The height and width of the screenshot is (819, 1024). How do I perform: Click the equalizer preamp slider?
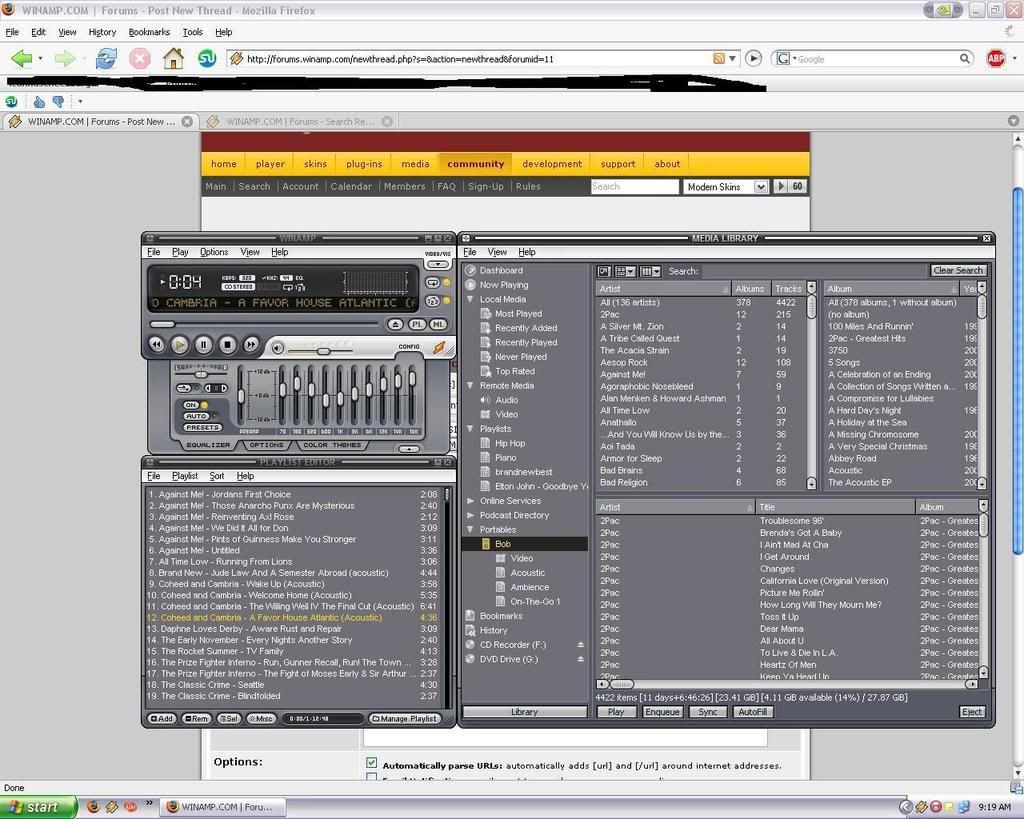pyautogui.click(x=241, y=395)
